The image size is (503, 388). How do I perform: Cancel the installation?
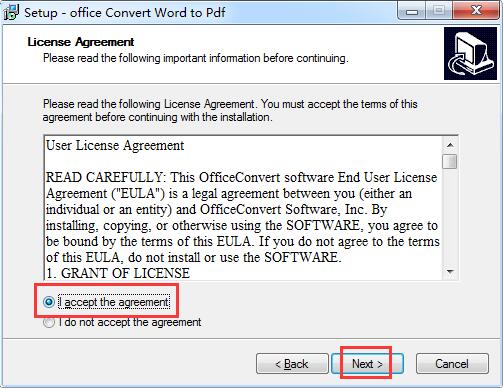coord(452,364)
